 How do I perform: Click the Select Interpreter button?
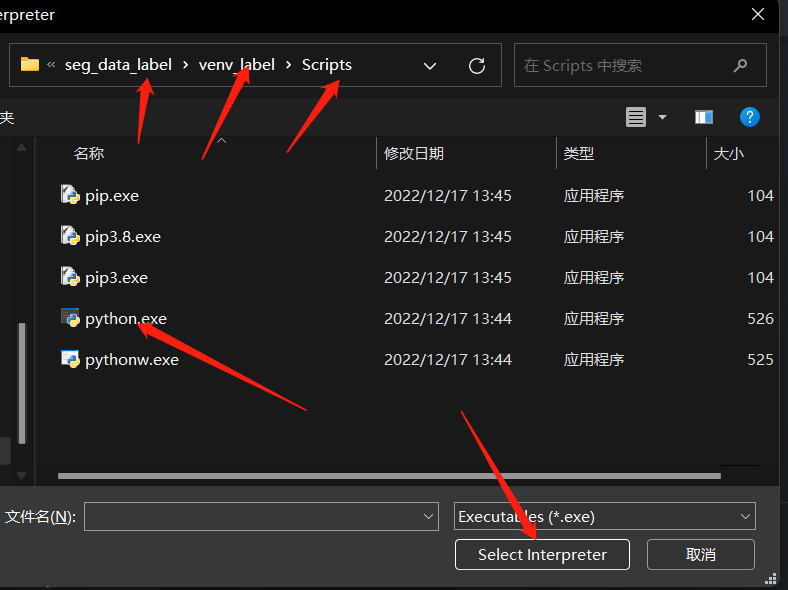[542, 554]
